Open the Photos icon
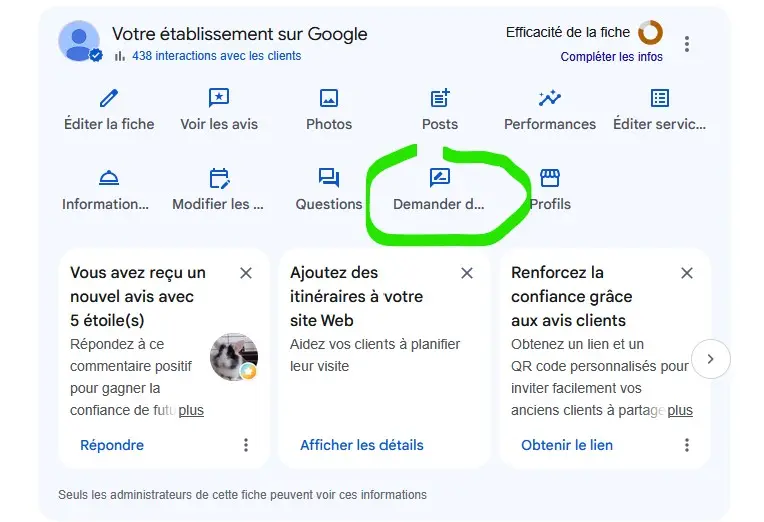764x522 pixels. [x=329, y=98]
